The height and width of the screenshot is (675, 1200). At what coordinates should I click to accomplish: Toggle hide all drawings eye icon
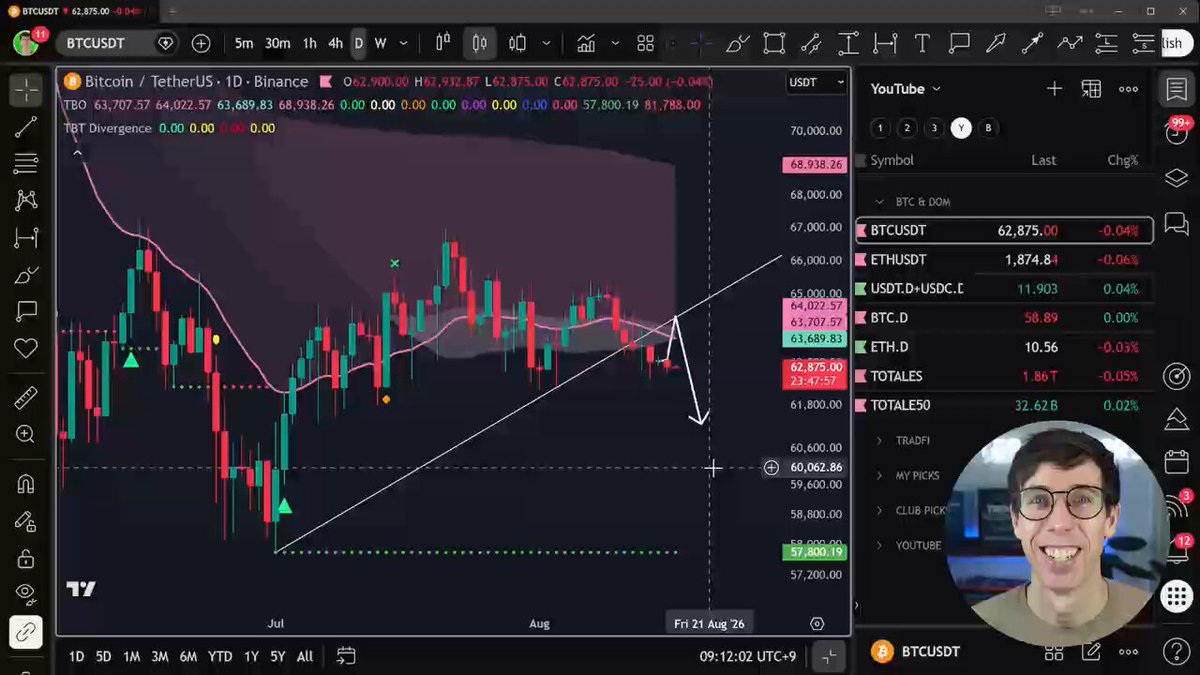[x=26, y=595]
